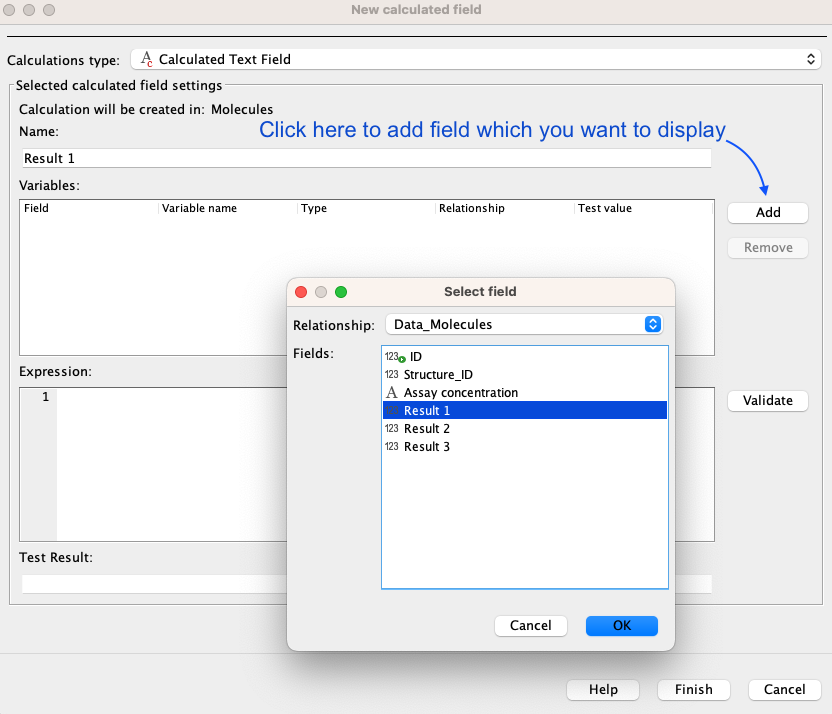Click the text-type icon beside Assay concentration
This screenshot has height=714, width=832.
pos(392,393)
